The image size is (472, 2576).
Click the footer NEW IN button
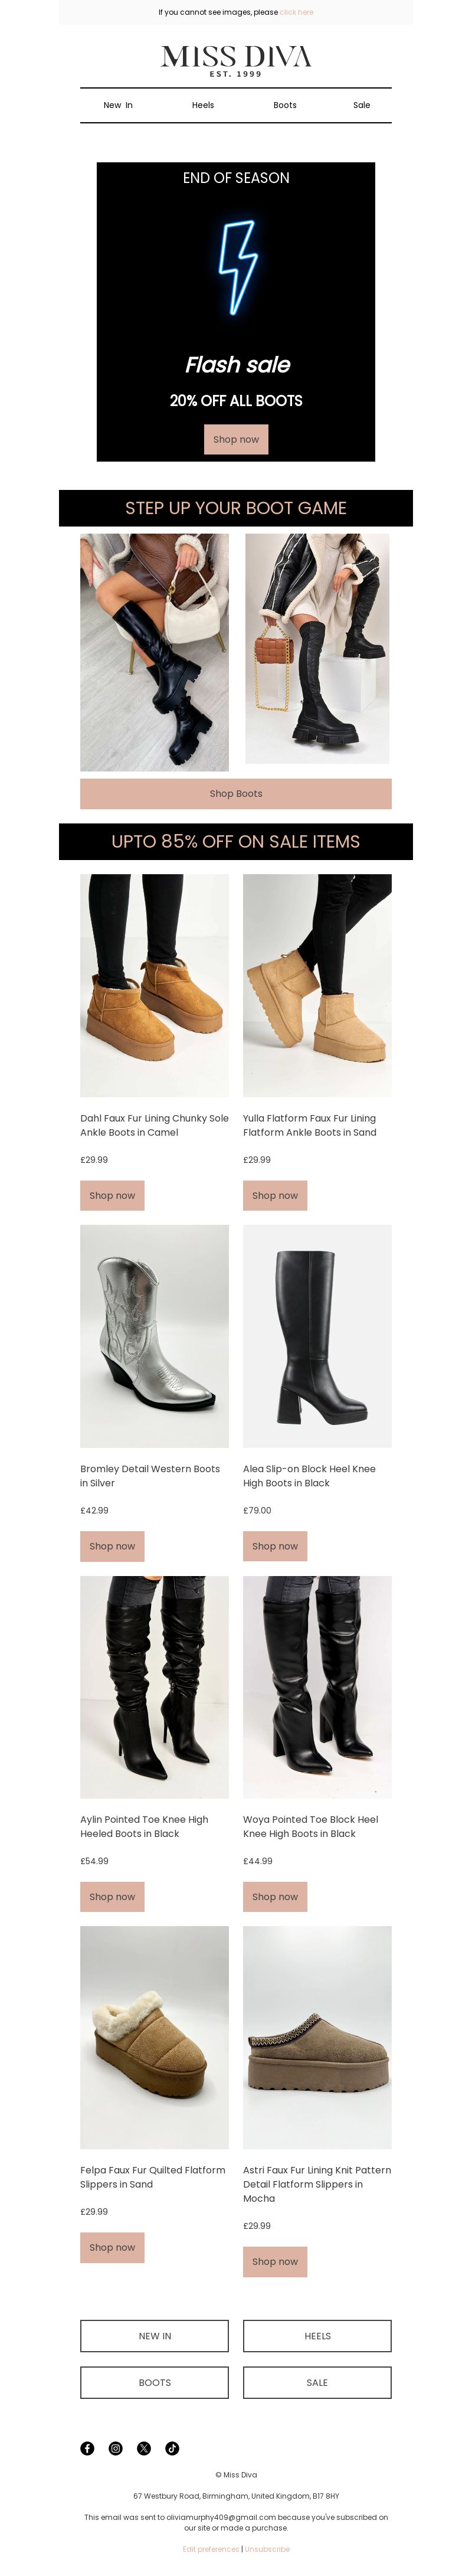[x=154, y=2336]
